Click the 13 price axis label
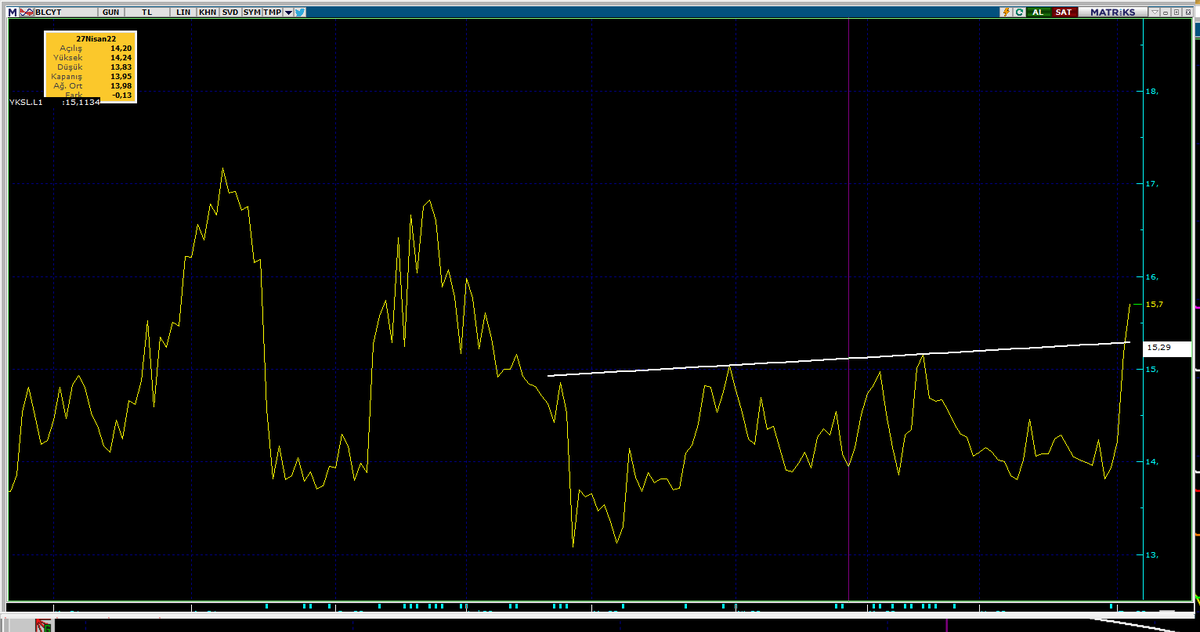This screenshot has height=632, width=1200. 1151,555
